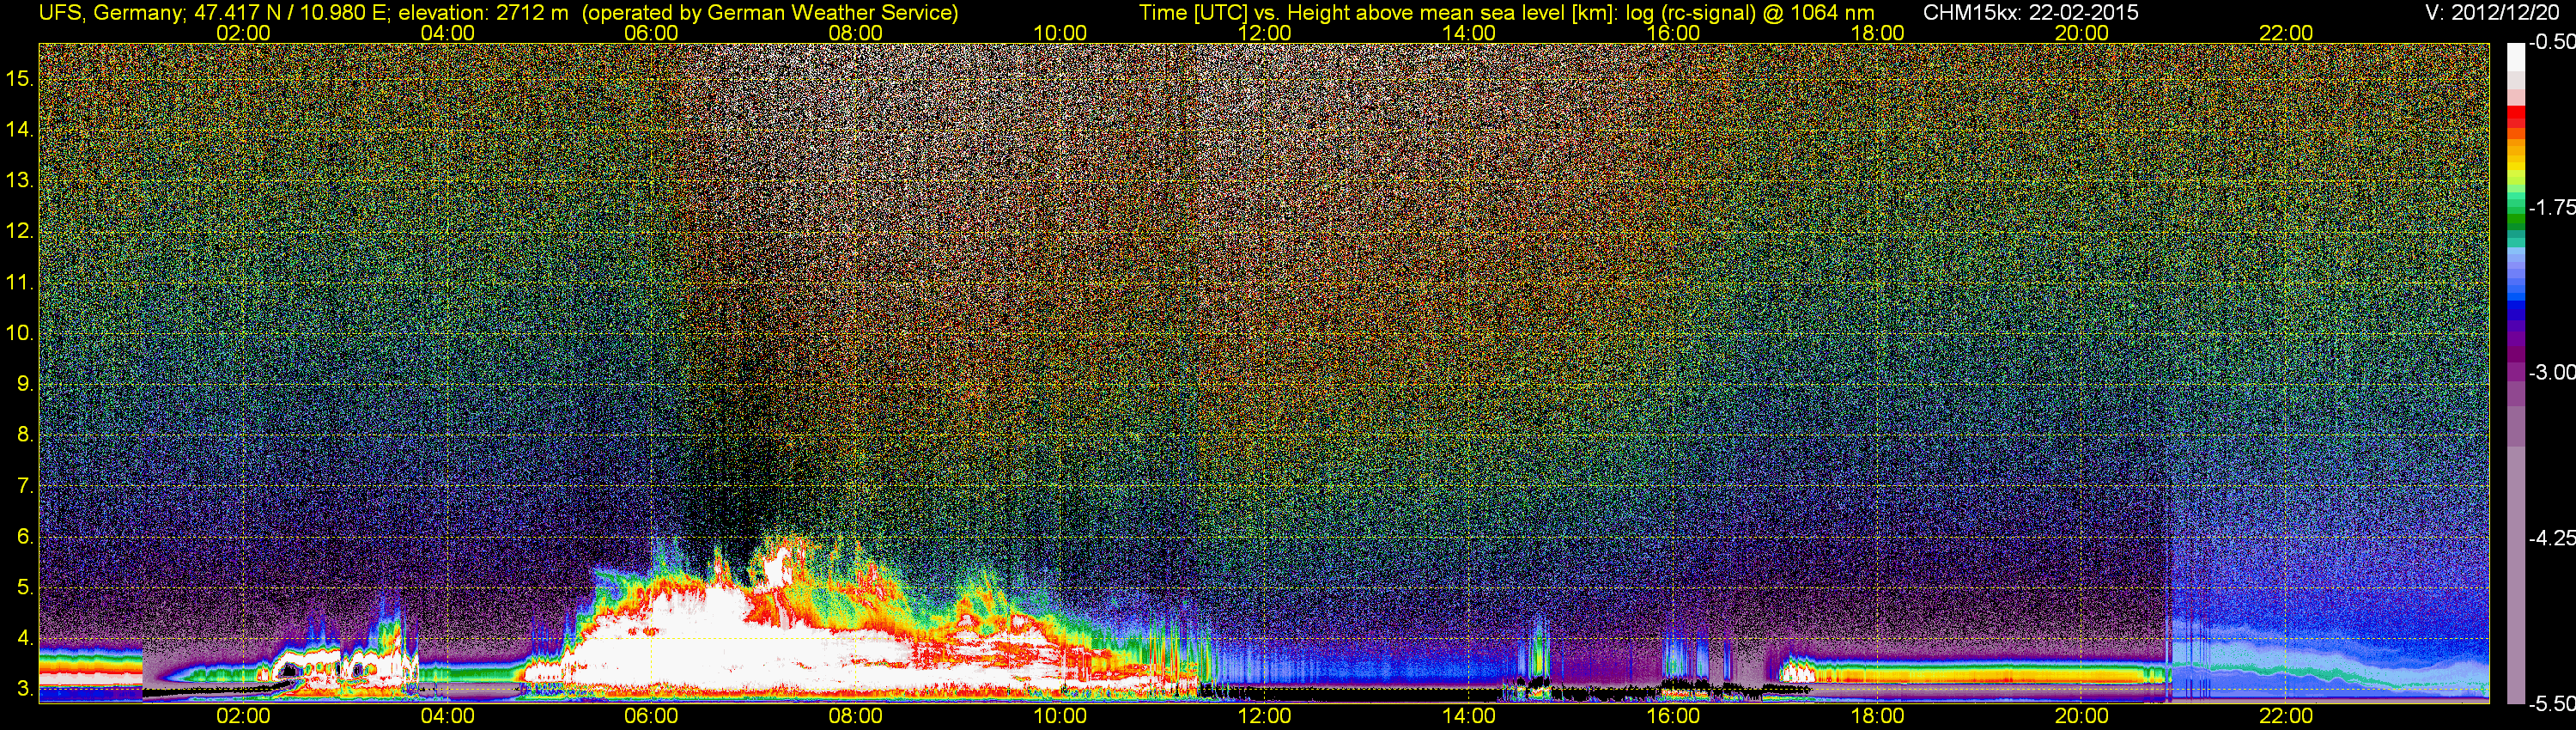Click the 'log (rc-signal) @ 1064 nm' label

click(1752, 13)
